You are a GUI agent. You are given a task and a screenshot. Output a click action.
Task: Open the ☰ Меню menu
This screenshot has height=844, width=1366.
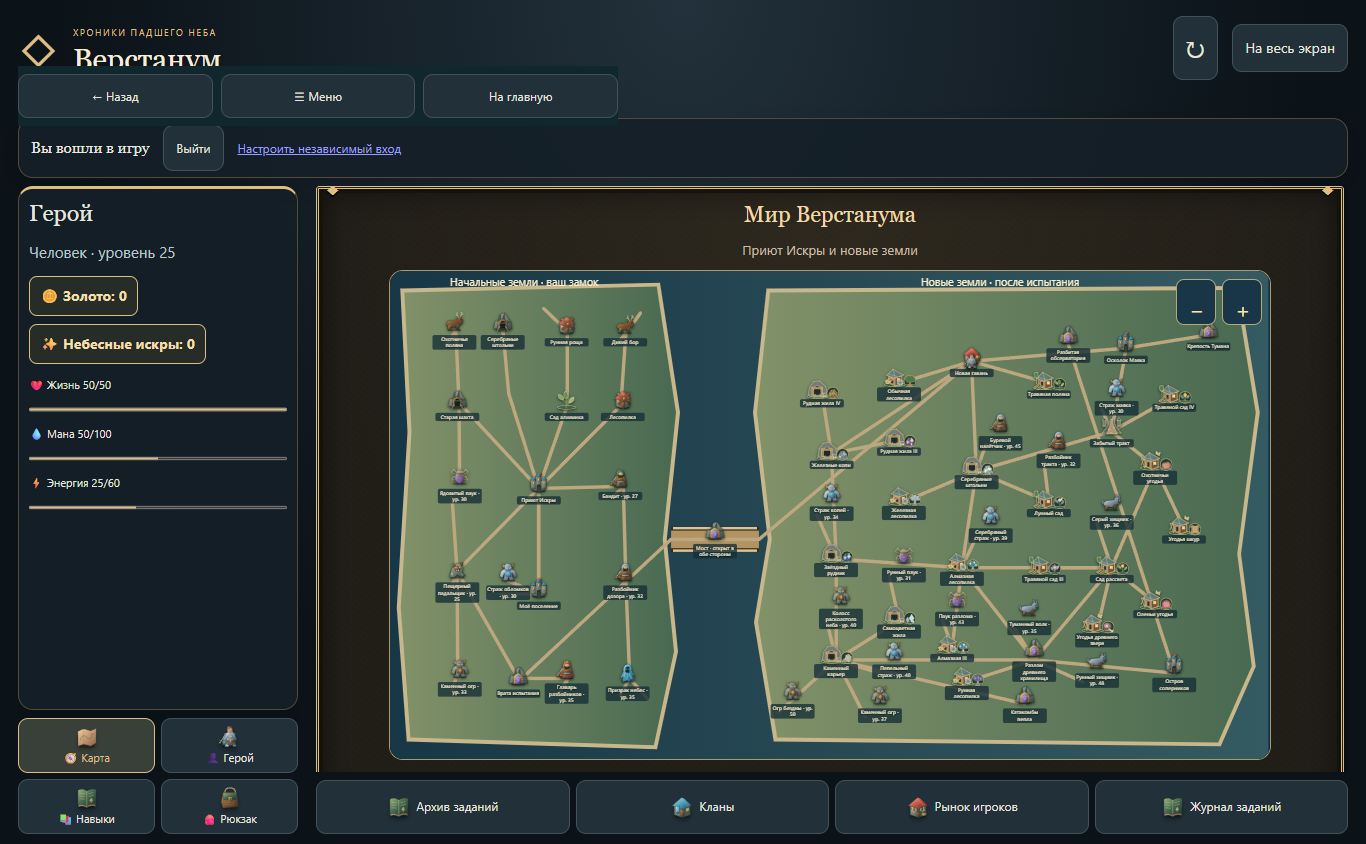point(318,96)
